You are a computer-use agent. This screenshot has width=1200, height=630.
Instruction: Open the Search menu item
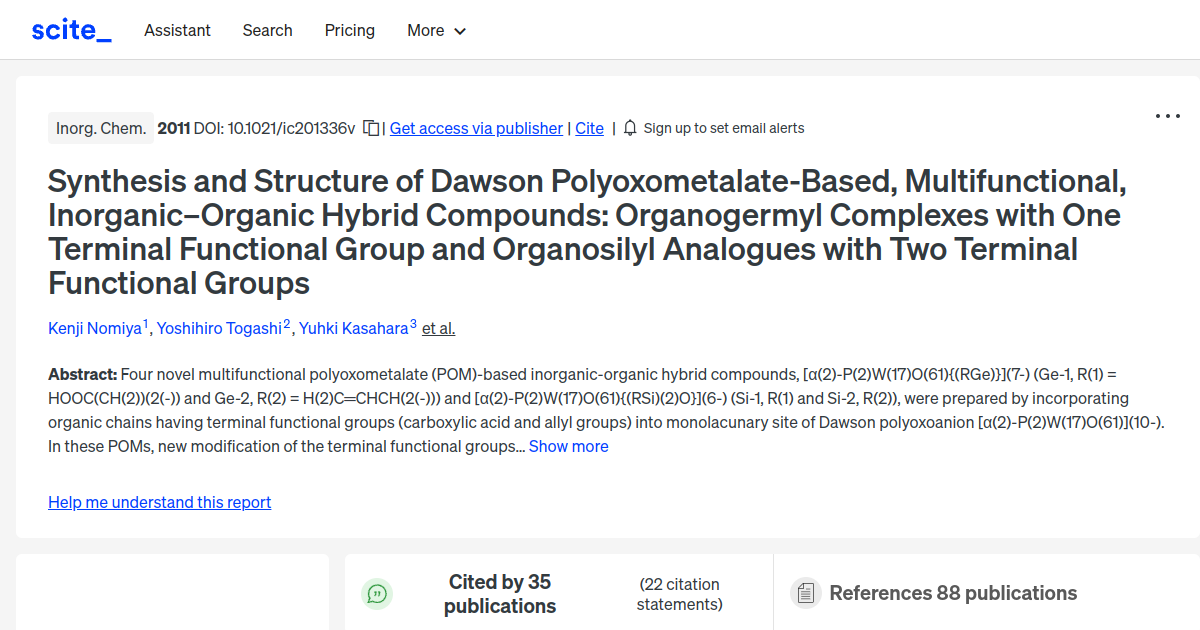pyautogui.click(x=267, y=30)
